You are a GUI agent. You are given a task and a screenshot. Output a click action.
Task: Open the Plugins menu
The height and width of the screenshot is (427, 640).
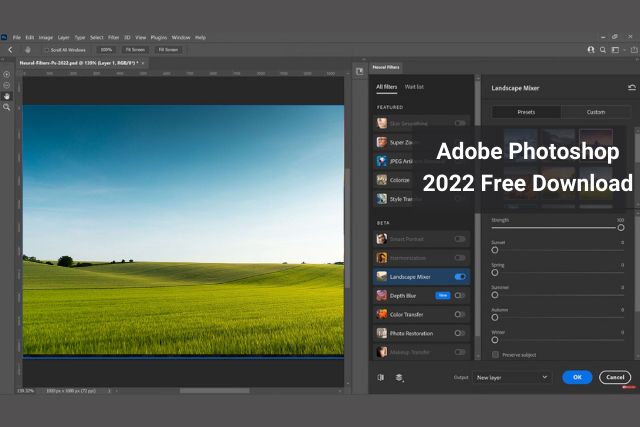[x=159, y=37]
